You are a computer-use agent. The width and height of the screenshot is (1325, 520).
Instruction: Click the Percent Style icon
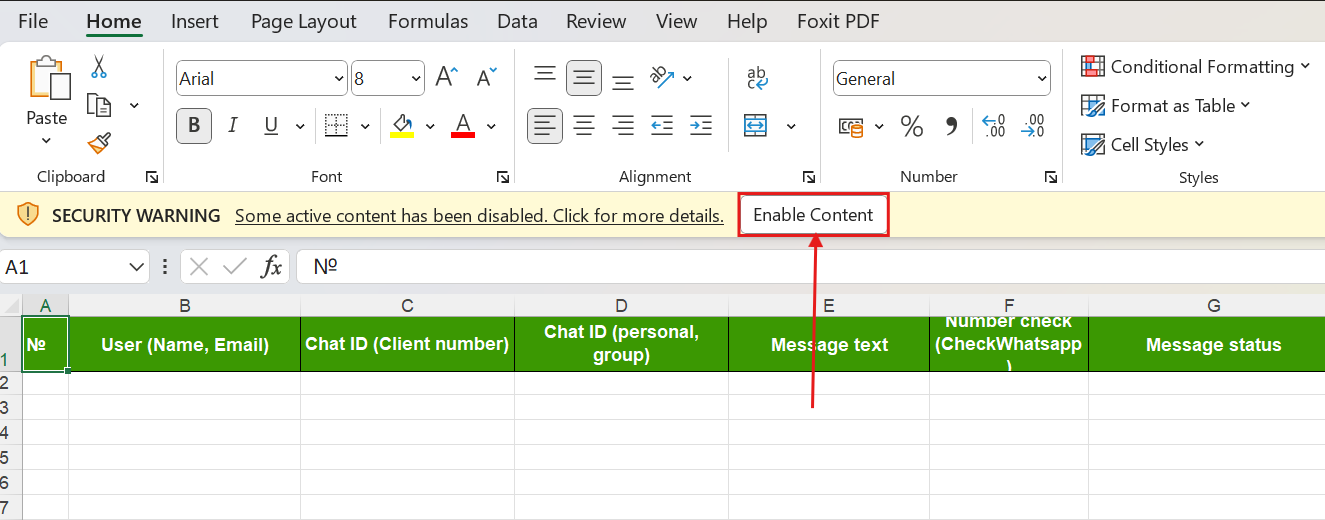[x=911, y=126]
